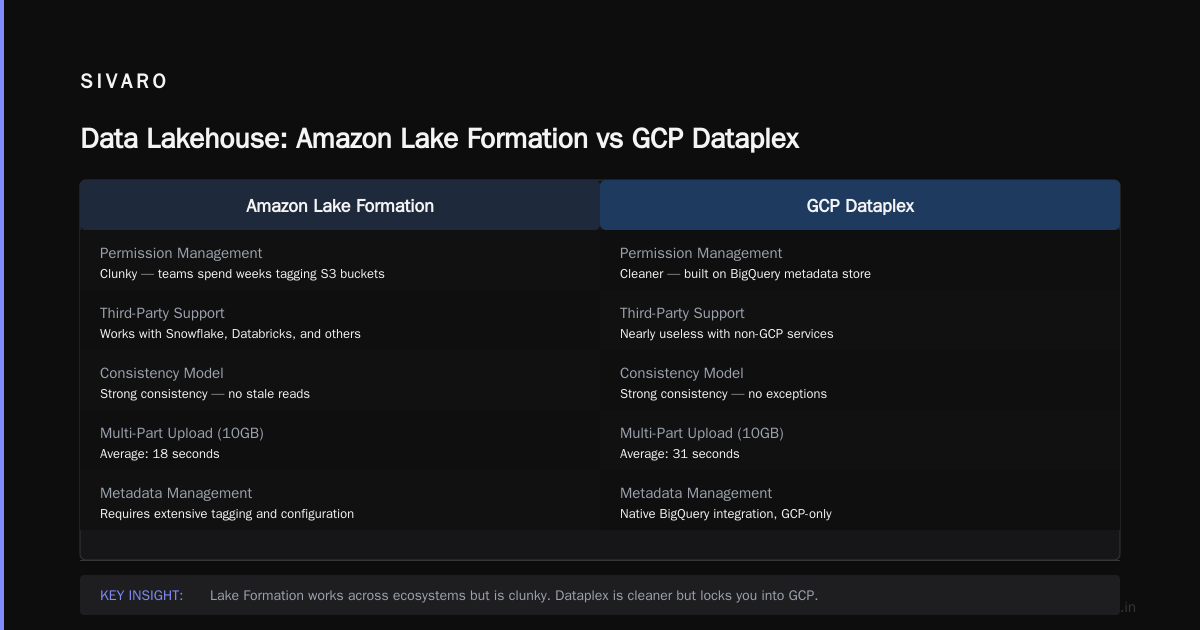Click Metadata Management label in GCP Dataplex column
Screen dimensions: 1200x630
[x=696, y=493]
